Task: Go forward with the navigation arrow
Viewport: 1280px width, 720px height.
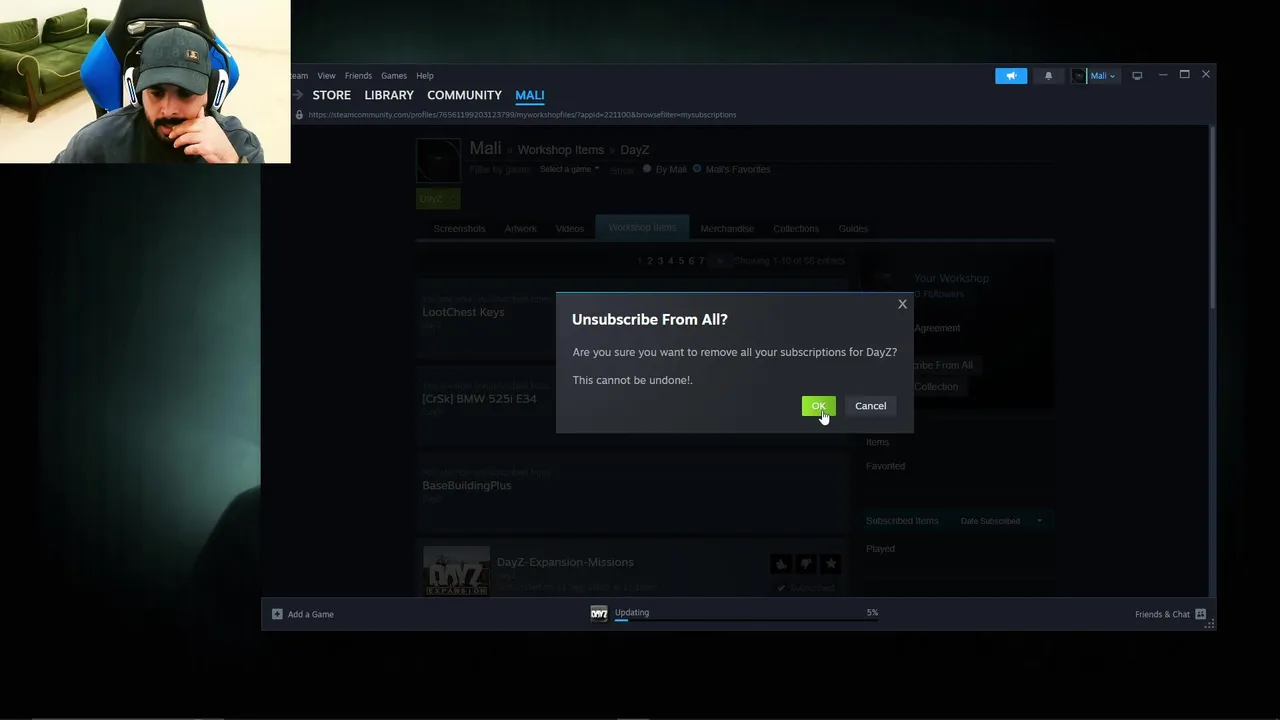Action: point(298,95)
